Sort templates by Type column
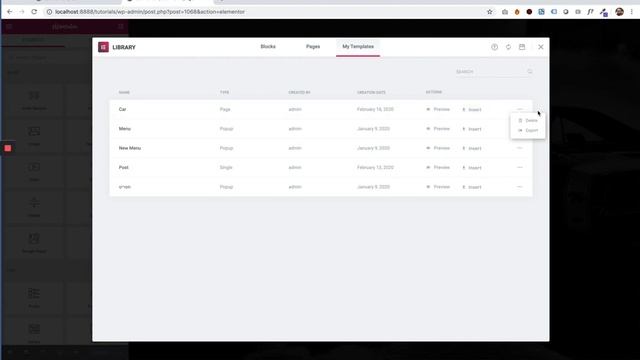 point(224,92)
